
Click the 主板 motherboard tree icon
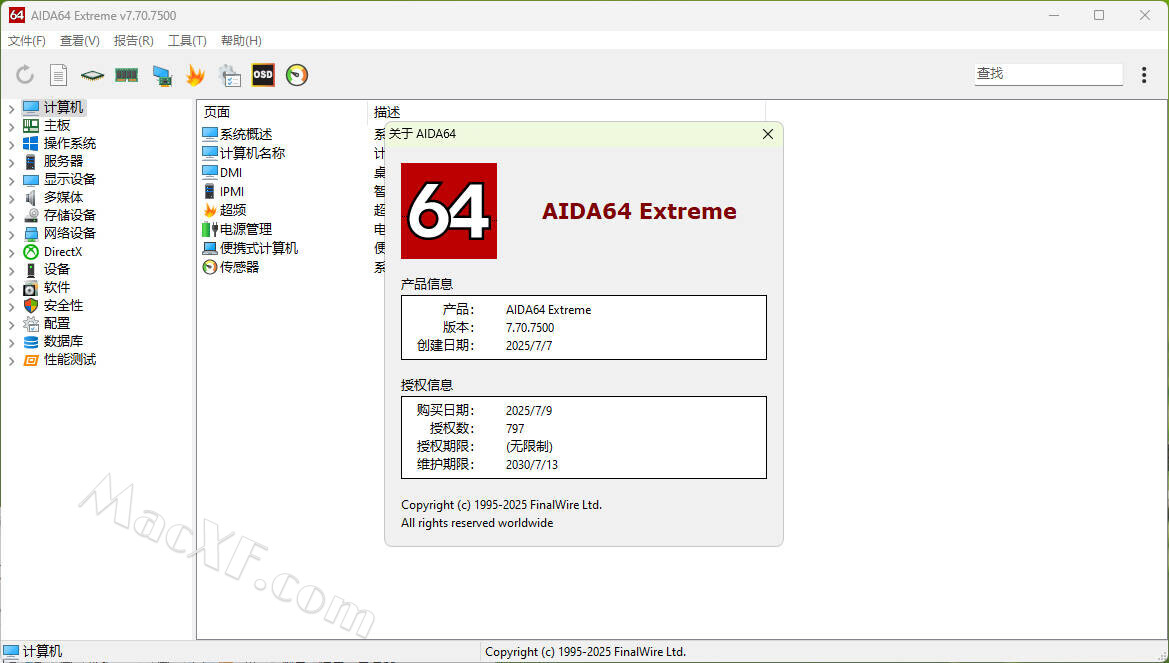pos(31,125)
